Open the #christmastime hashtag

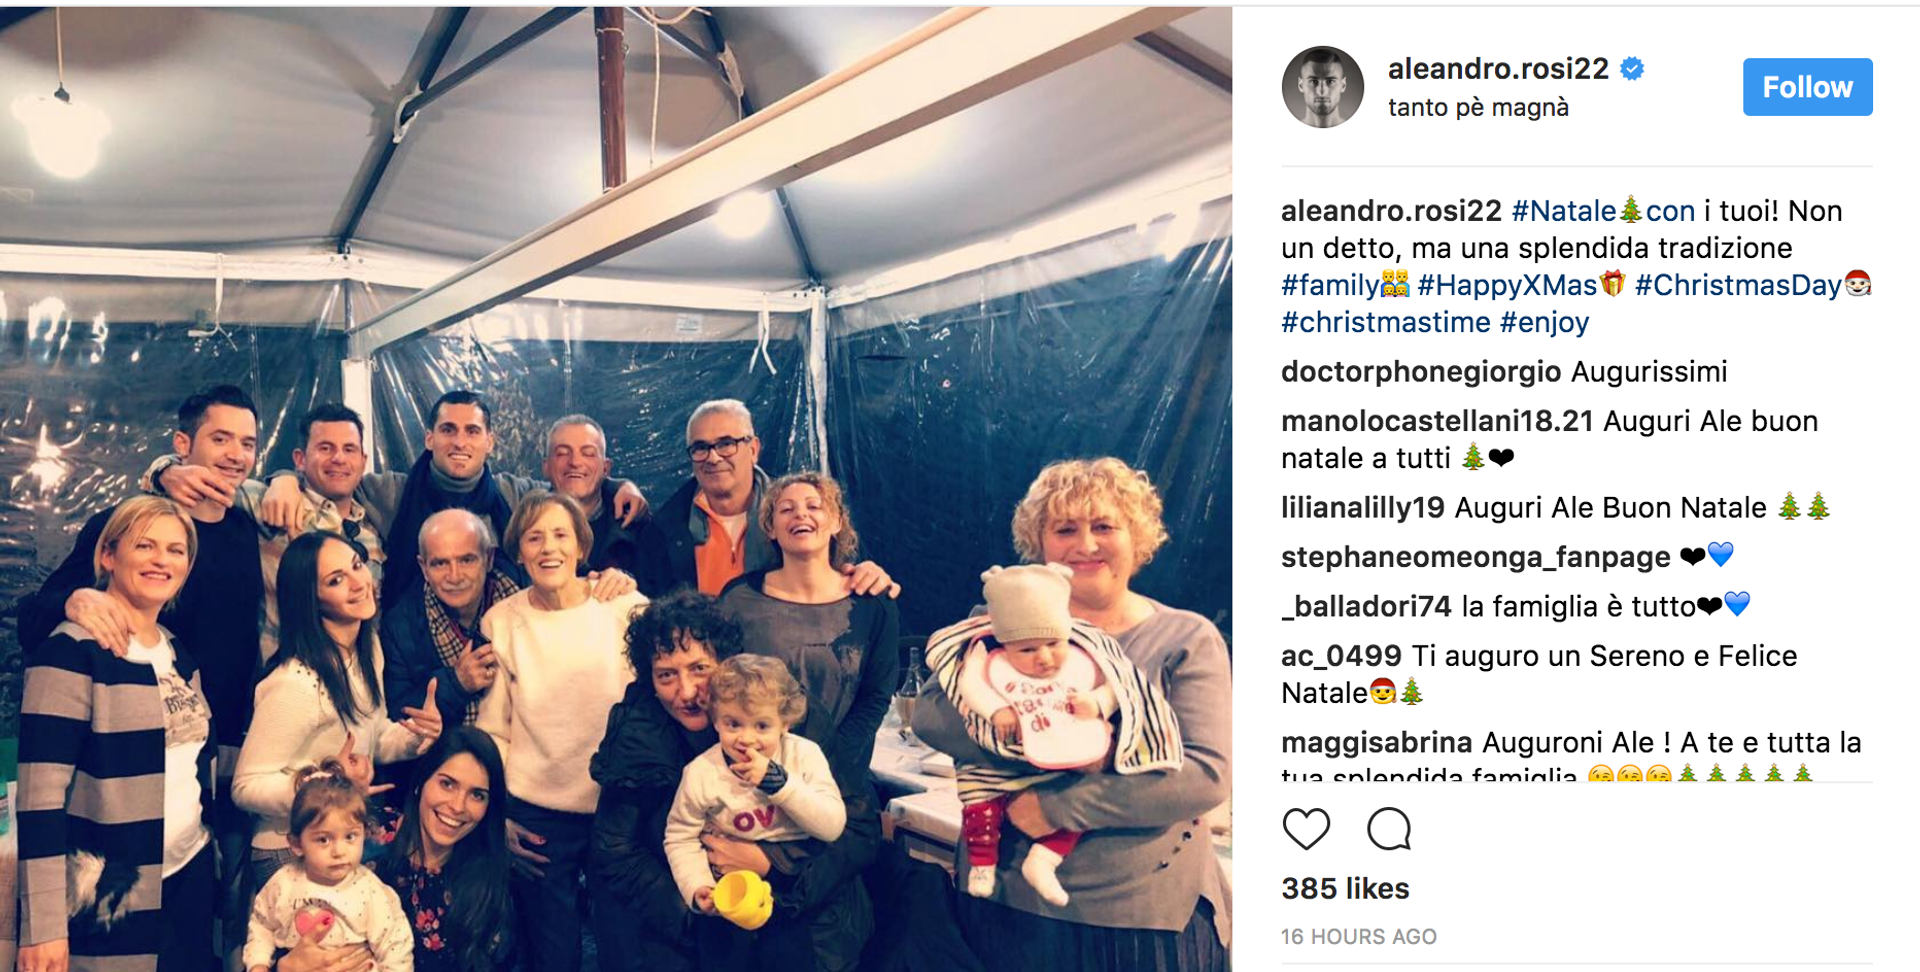click(1386, 322)
